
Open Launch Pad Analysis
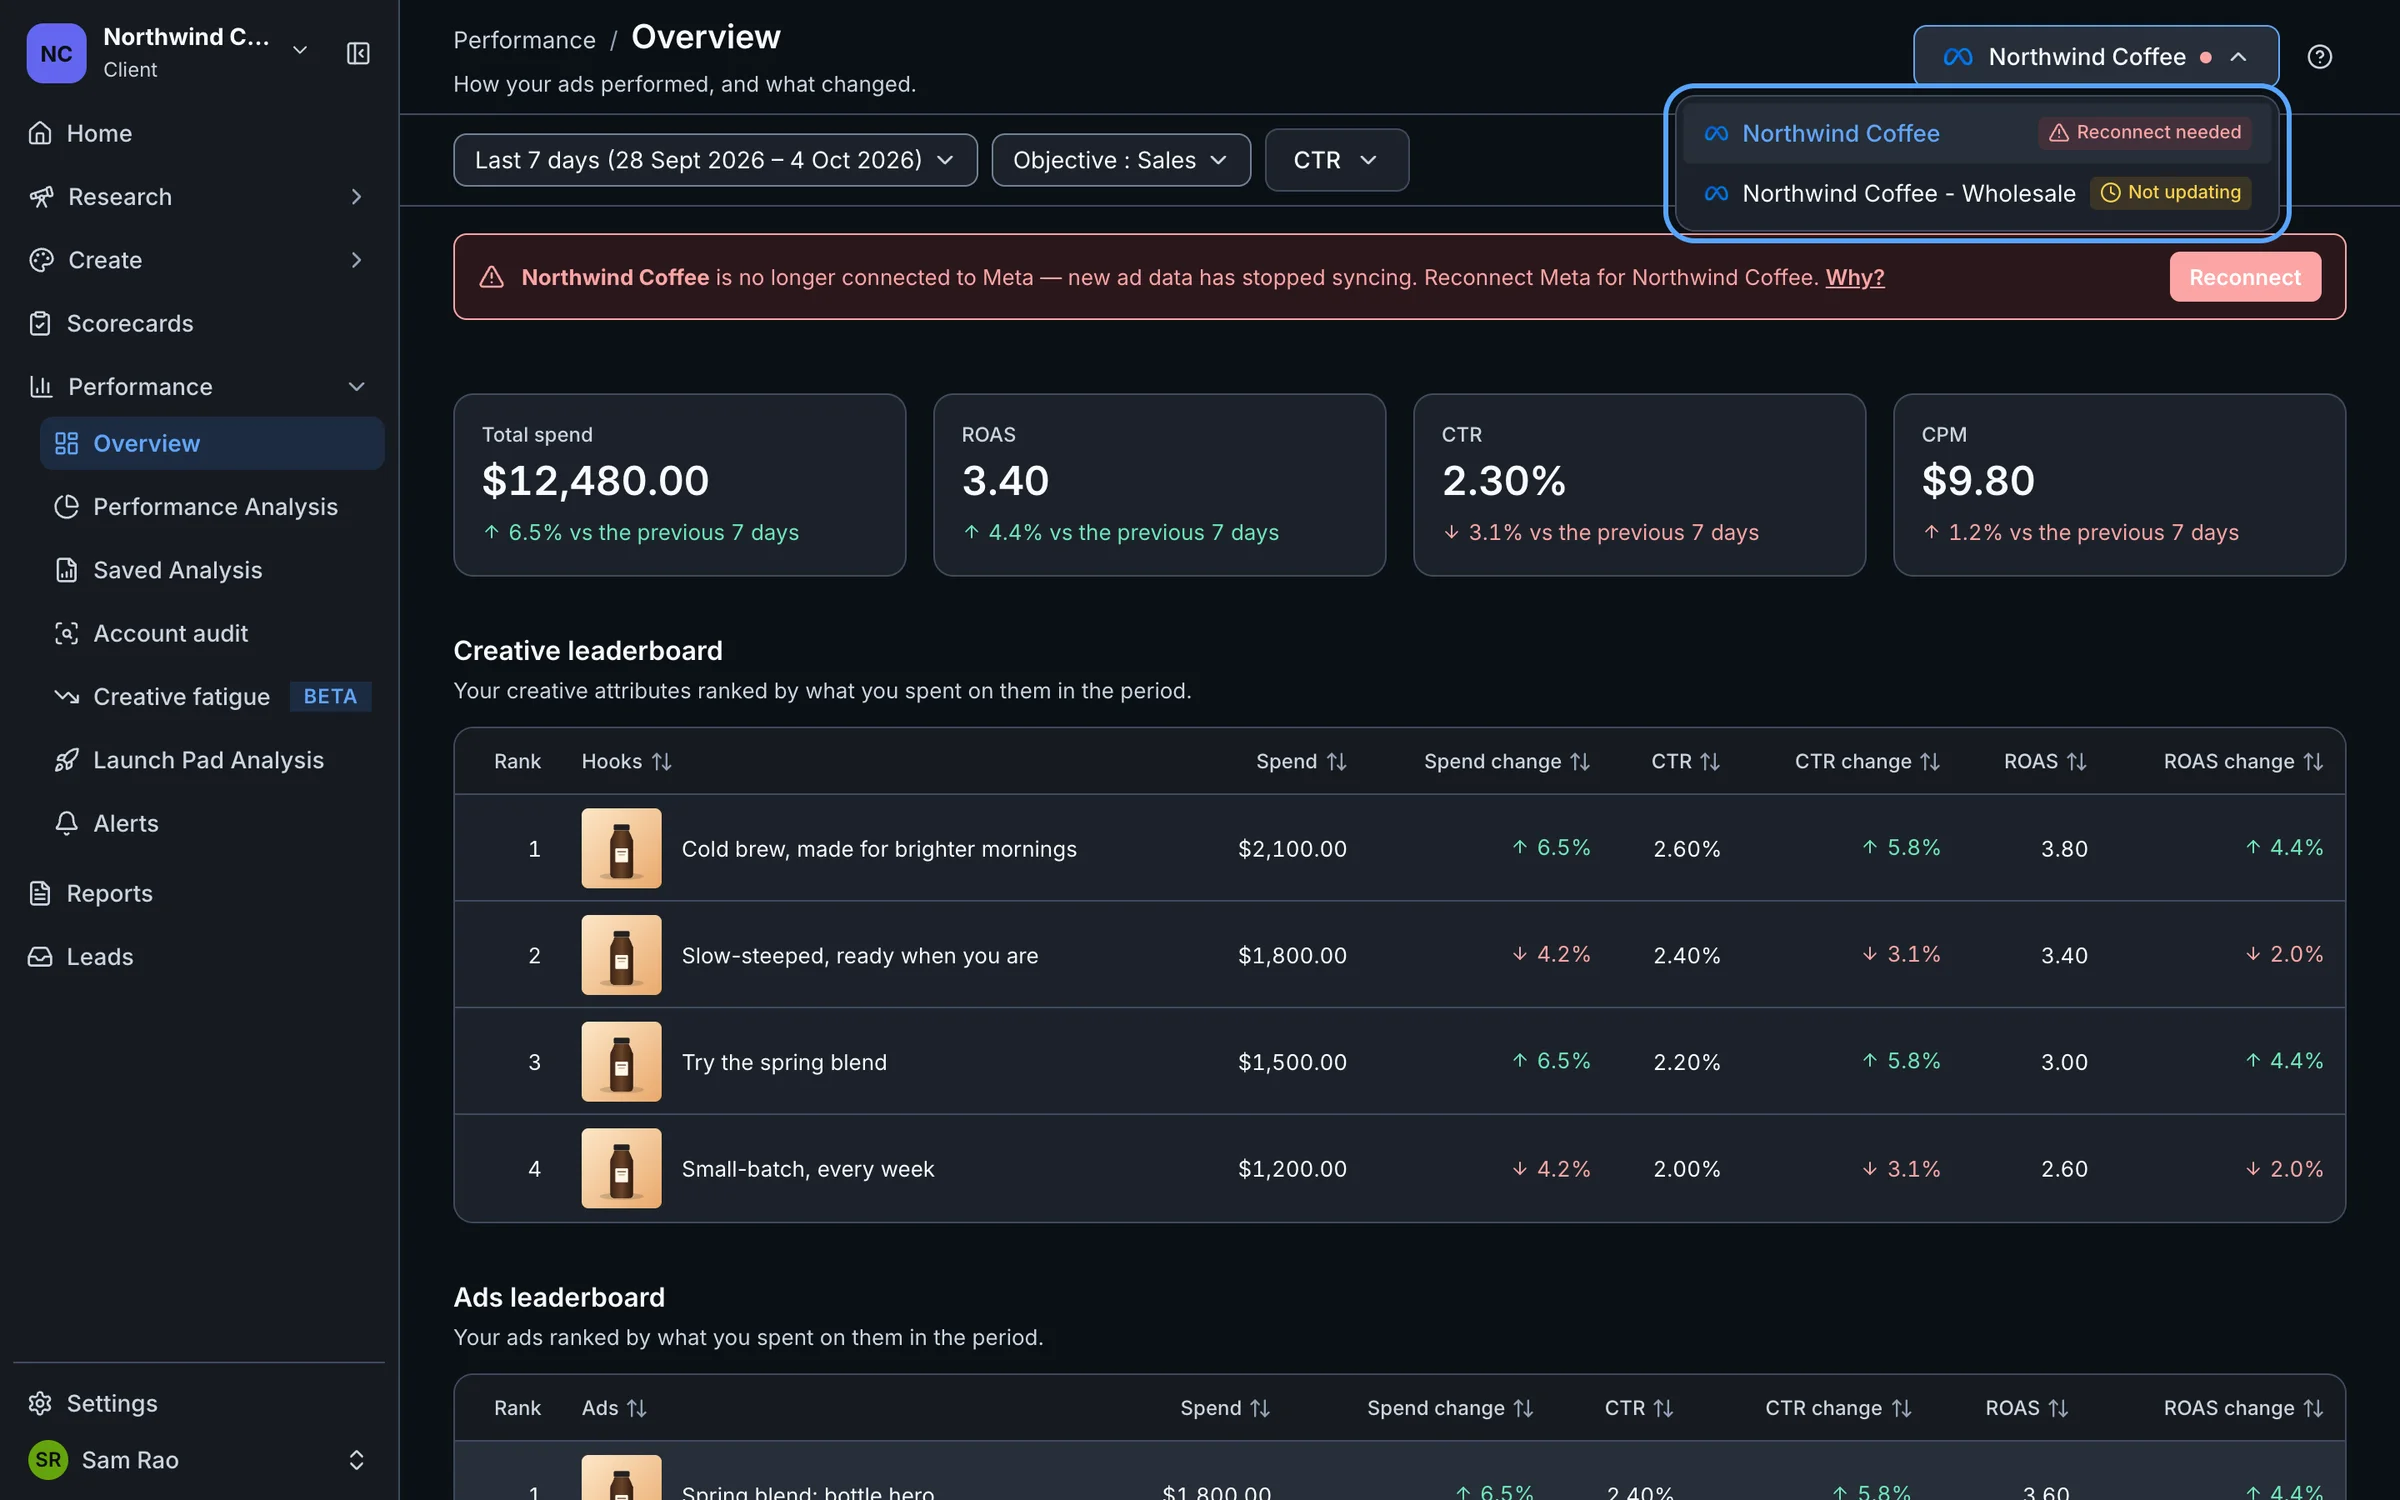coord(212,760)
